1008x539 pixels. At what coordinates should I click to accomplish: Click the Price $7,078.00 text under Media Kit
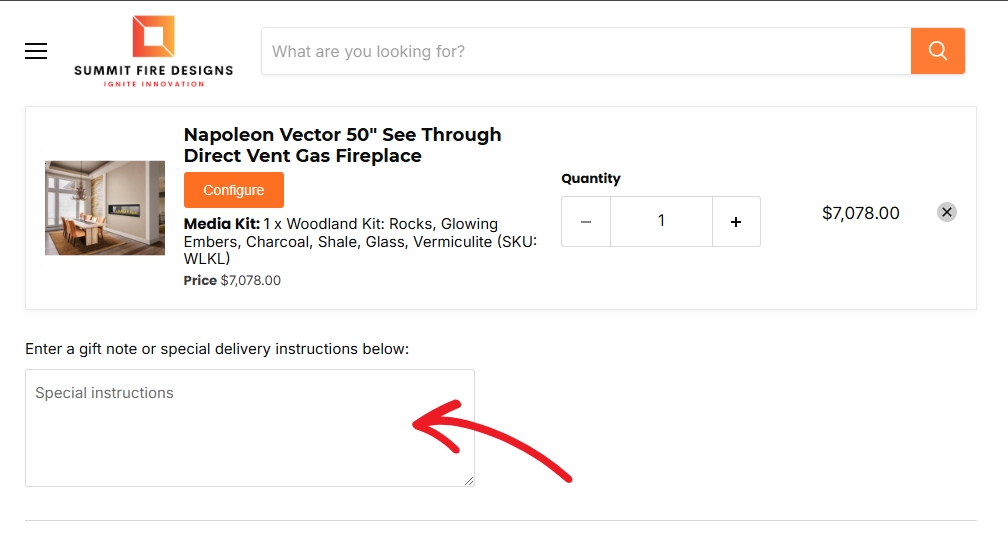(232, 280)
